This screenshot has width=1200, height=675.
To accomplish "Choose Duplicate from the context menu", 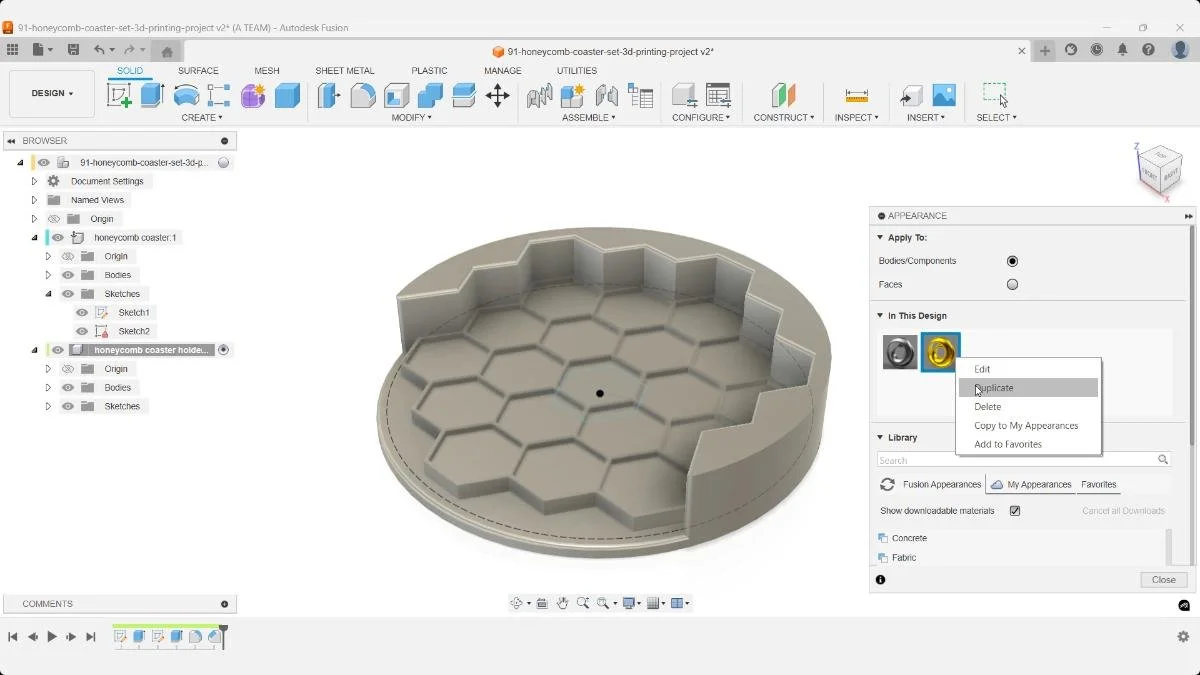I will pos(993,387).
